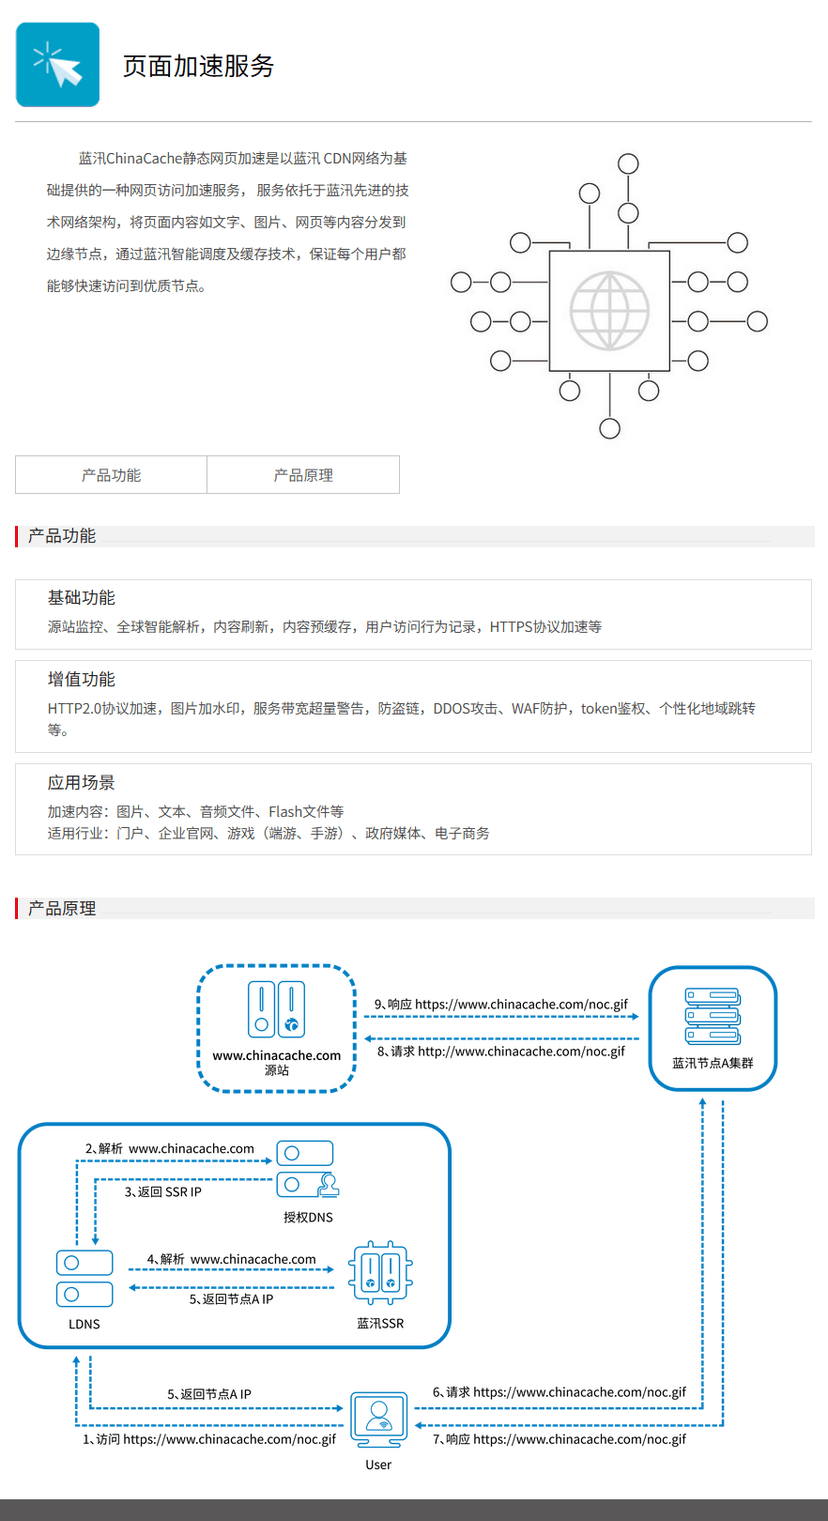Click the 加速内容 line in 应用场景

point(195,812)
